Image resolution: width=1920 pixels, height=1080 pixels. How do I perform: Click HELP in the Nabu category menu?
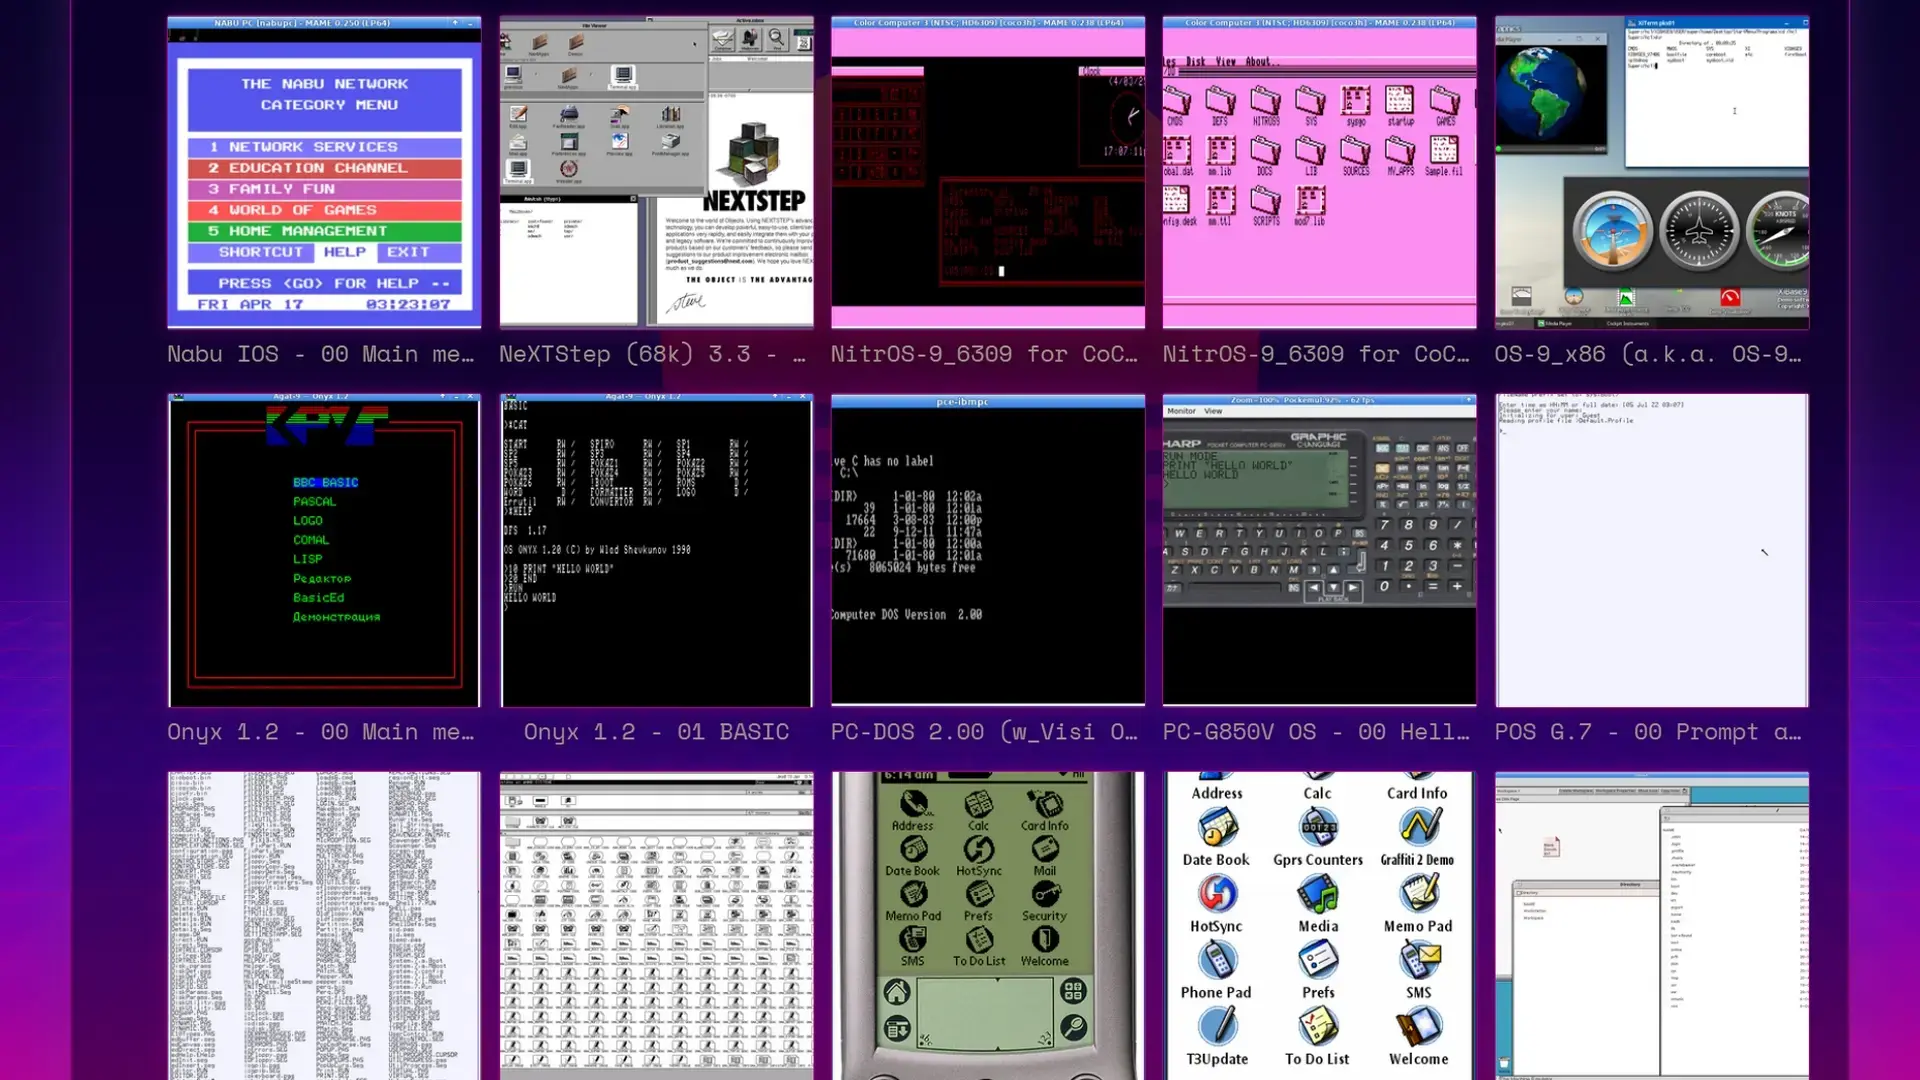[x=345, y=252]
